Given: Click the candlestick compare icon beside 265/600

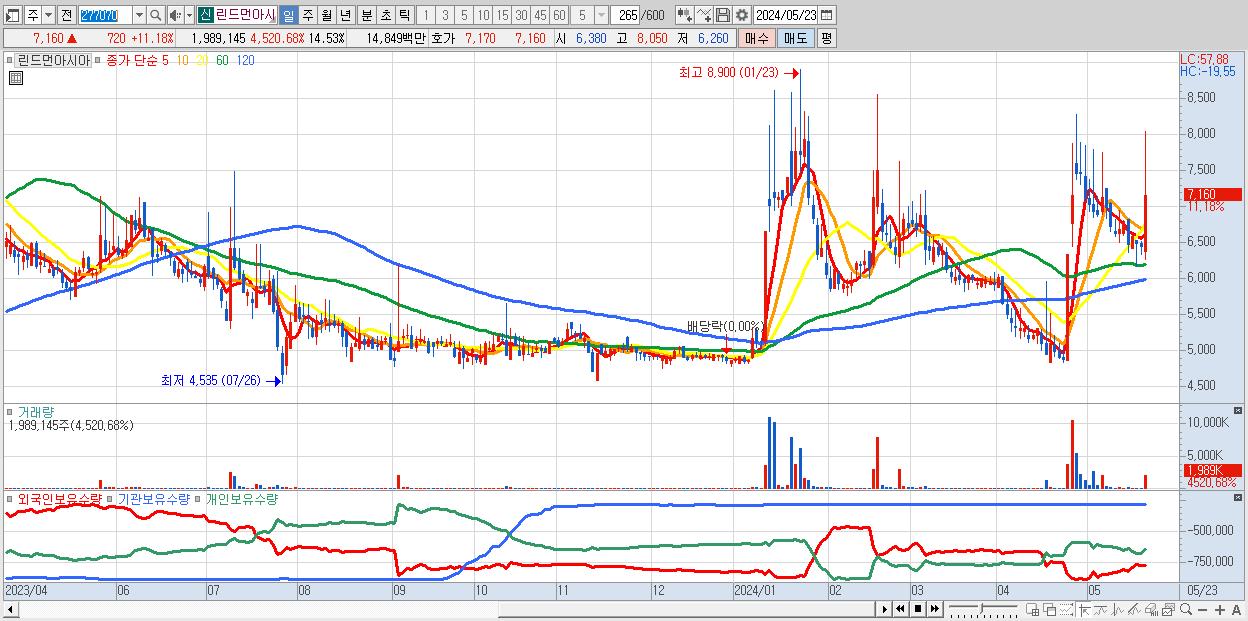Looking at the screenshot, I should (x=685, y=15).
